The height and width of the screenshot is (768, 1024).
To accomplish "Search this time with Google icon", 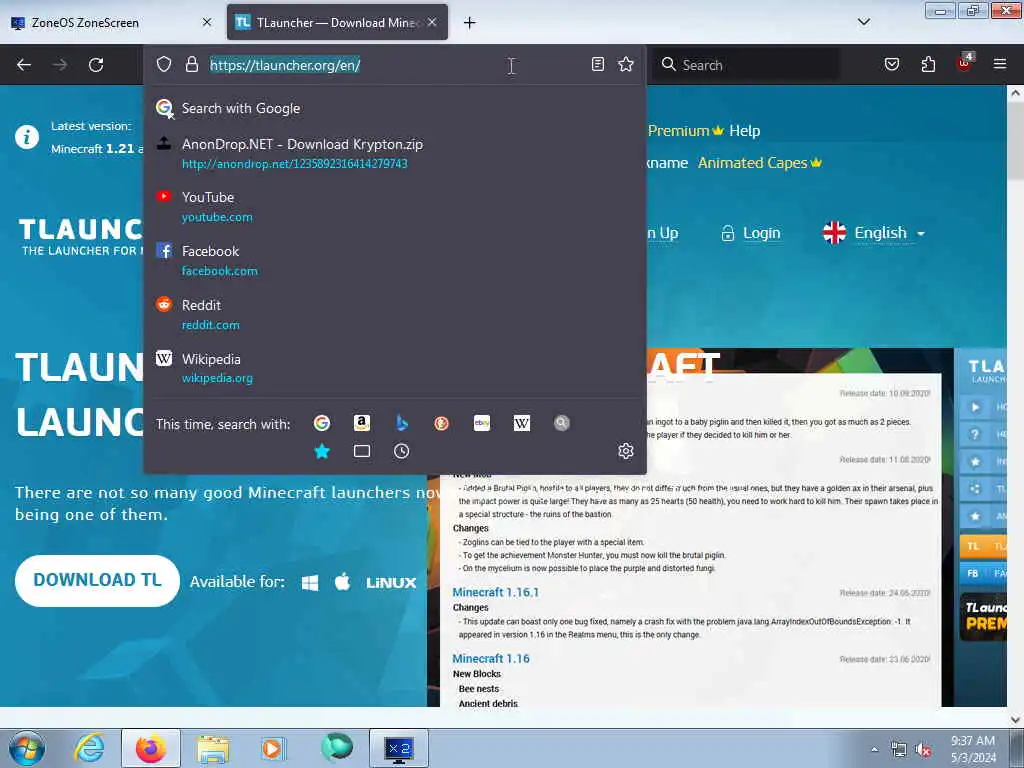I will 321,423.
